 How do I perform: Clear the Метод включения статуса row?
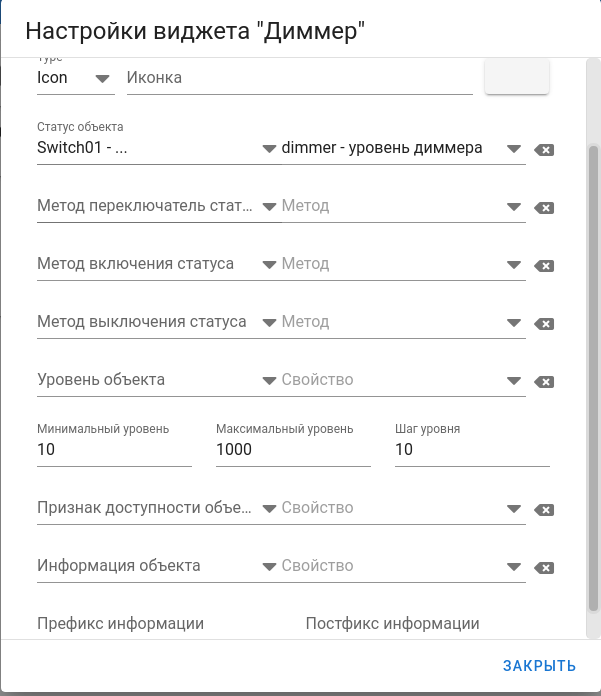click(544, 266)
